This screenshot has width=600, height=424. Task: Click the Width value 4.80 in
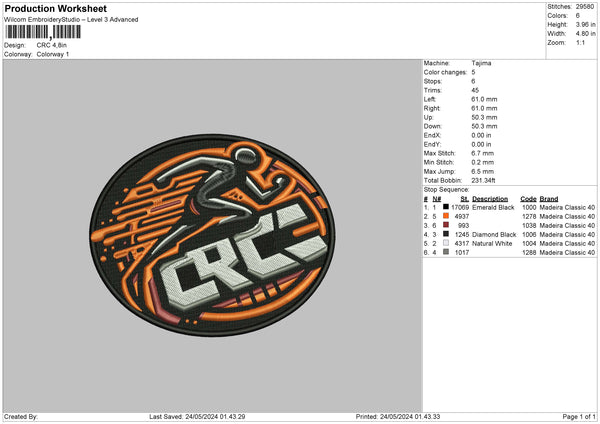585,34
